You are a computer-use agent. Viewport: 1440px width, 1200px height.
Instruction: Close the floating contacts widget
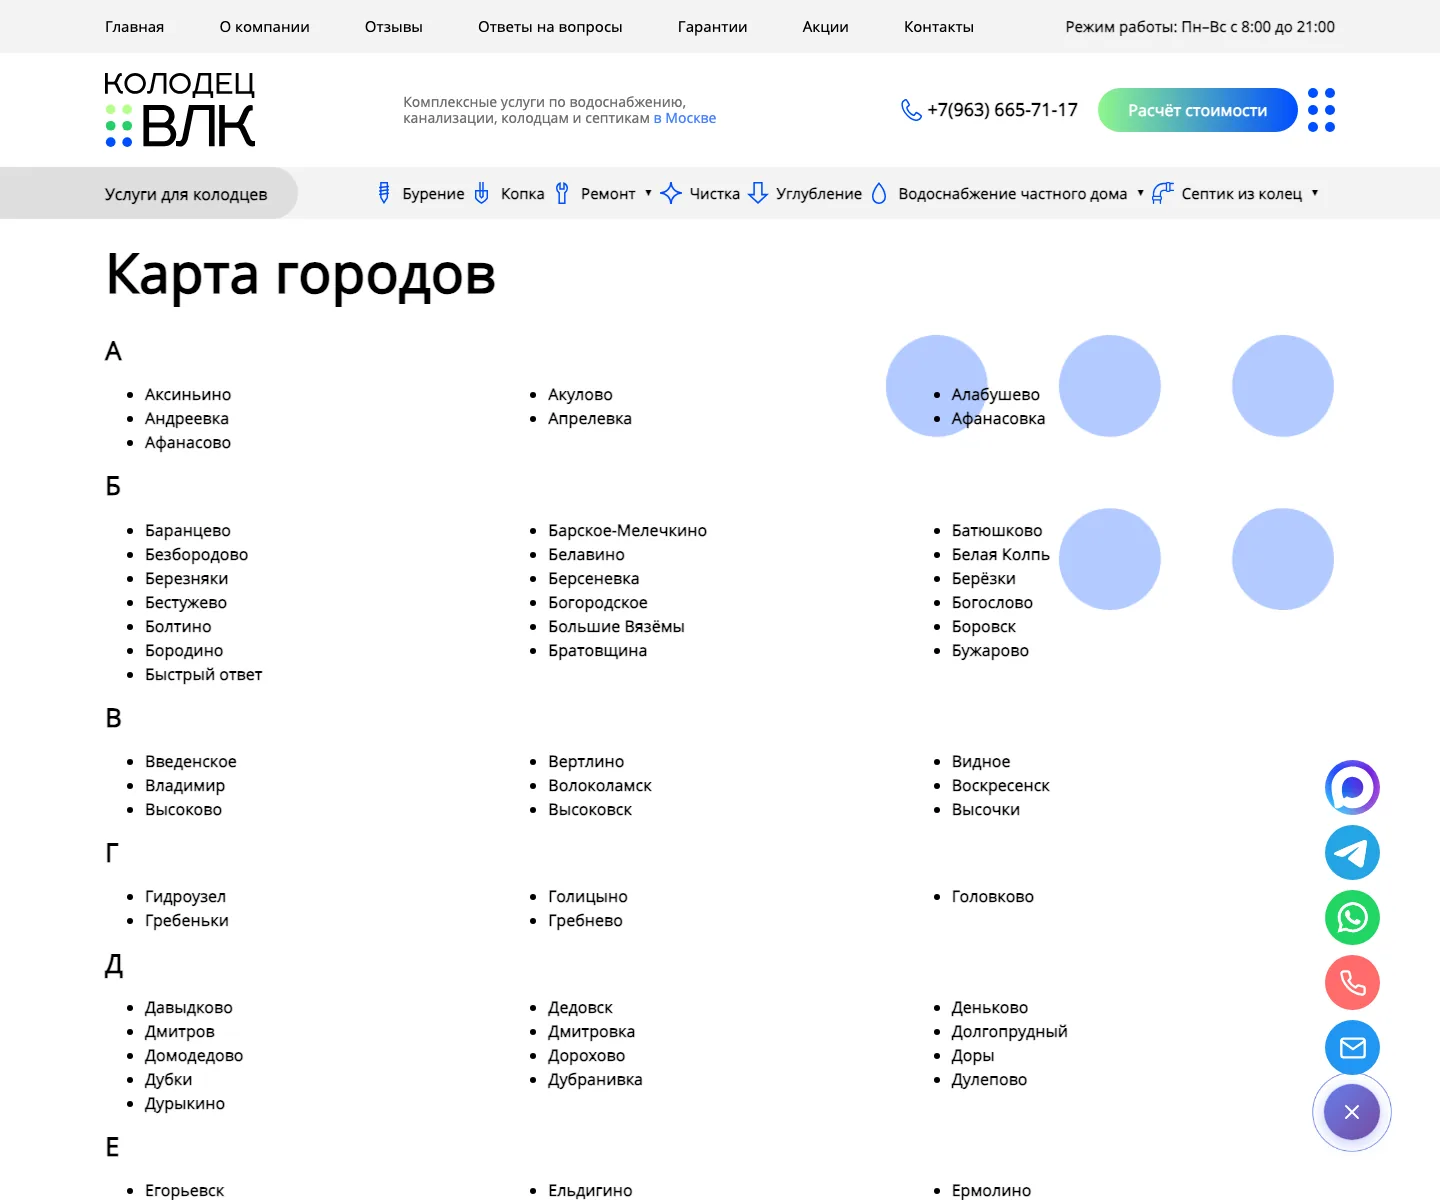1352,1112
